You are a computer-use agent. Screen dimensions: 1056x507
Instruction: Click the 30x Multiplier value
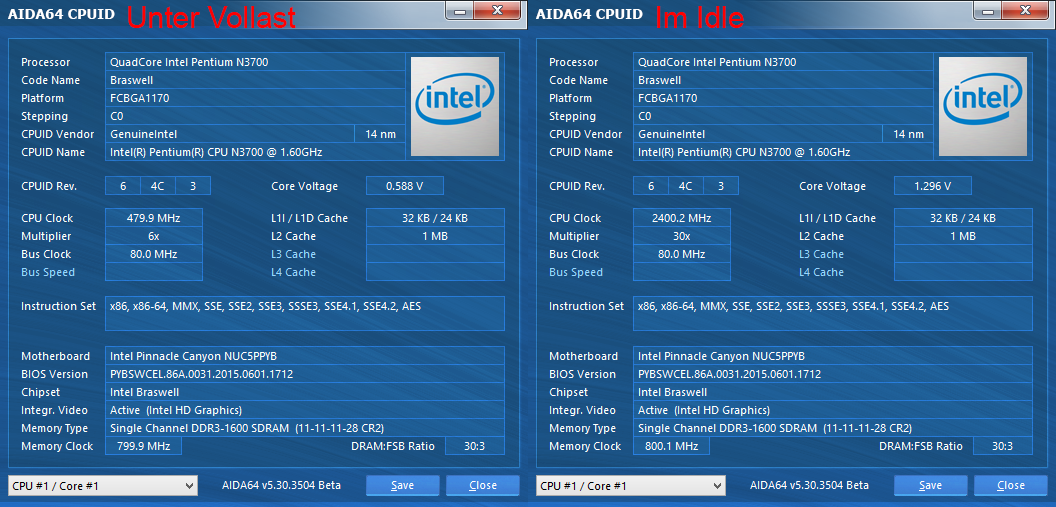pyautogui.click(x=682, y=236)
